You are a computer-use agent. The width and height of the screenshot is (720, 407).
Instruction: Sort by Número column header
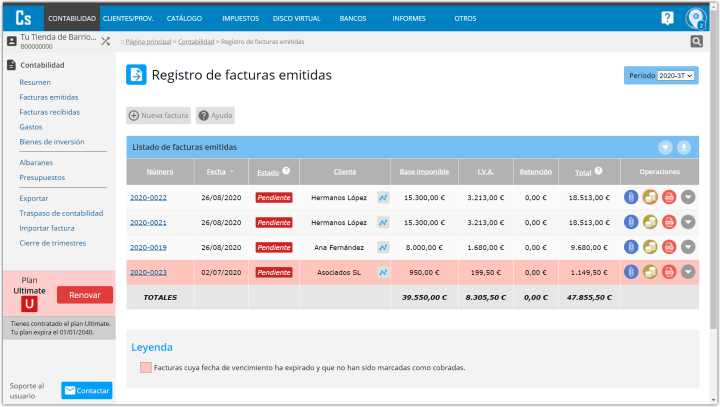click(x=160, y=172)
